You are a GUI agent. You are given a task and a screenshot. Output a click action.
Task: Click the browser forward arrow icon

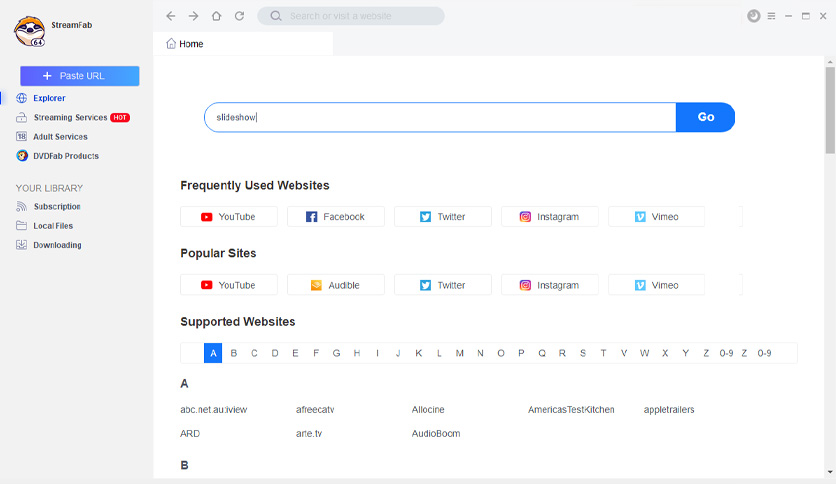click(x=194, y=16)
